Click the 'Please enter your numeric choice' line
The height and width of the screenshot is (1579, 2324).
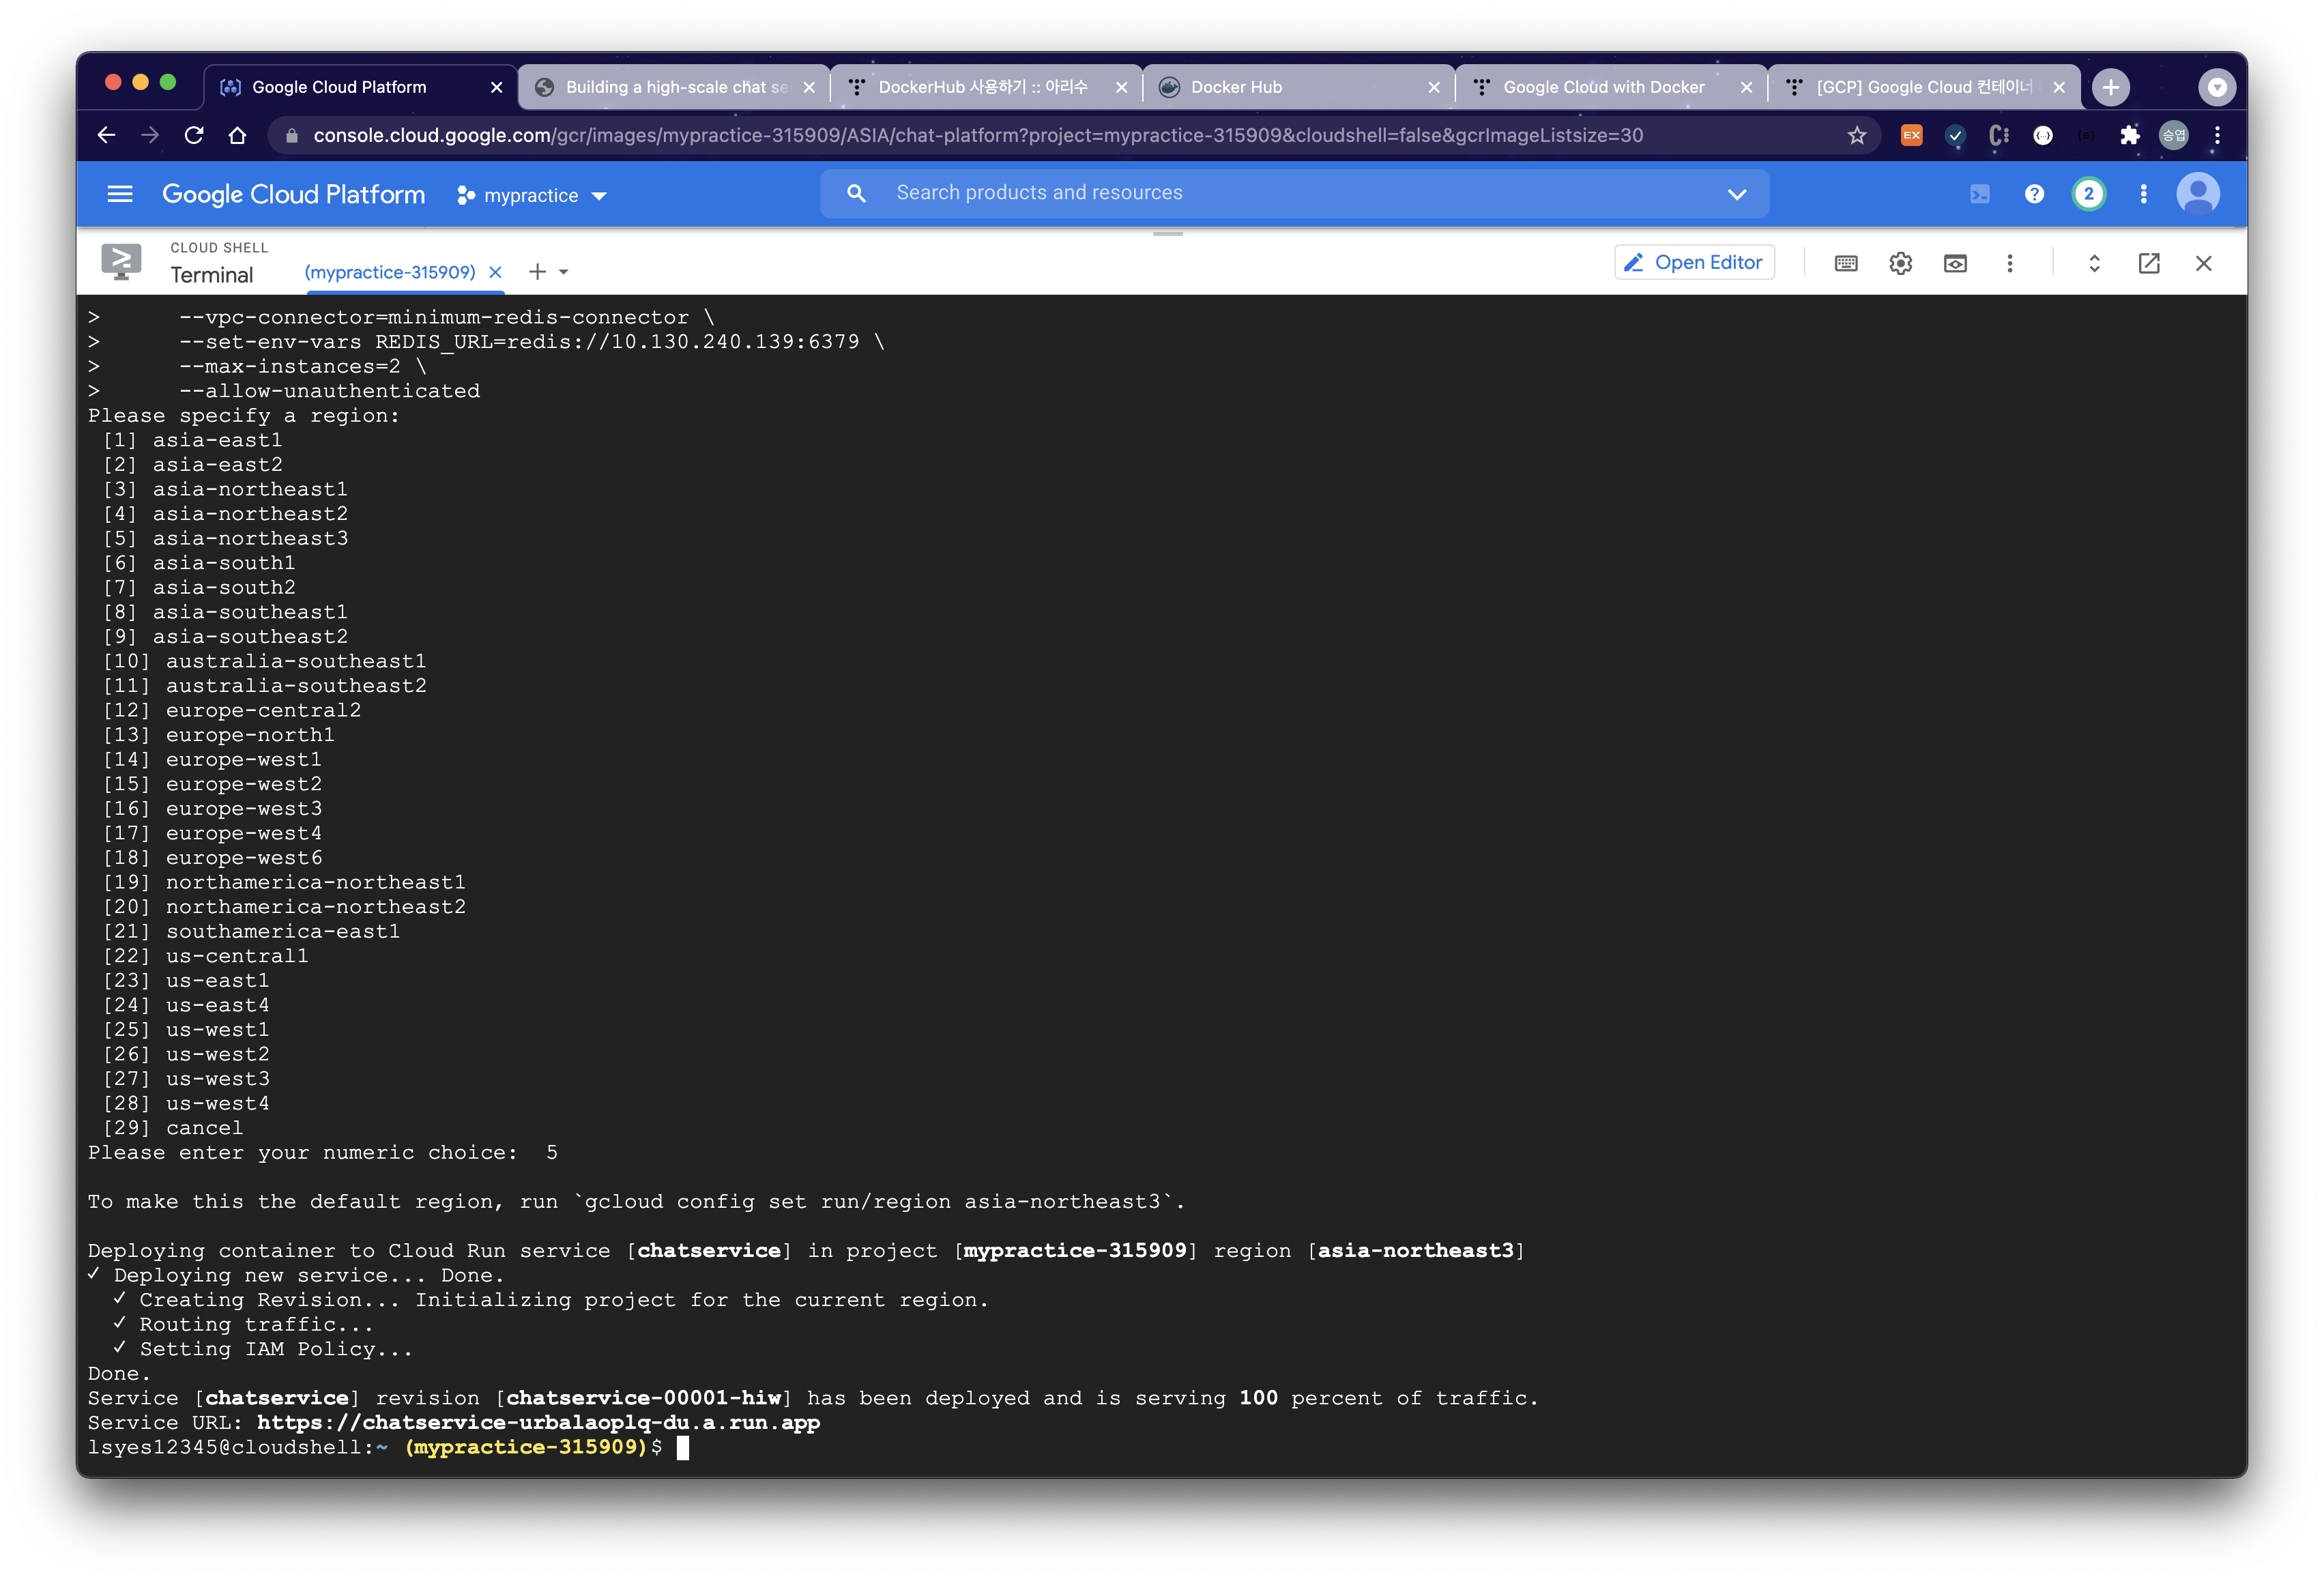coord(322,1152)
